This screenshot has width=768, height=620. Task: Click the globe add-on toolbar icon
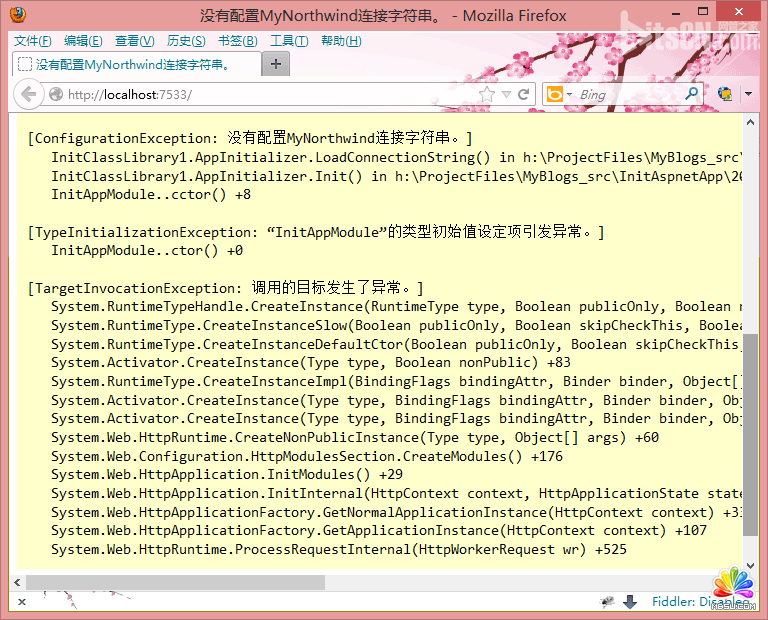[x=725, y=93]
